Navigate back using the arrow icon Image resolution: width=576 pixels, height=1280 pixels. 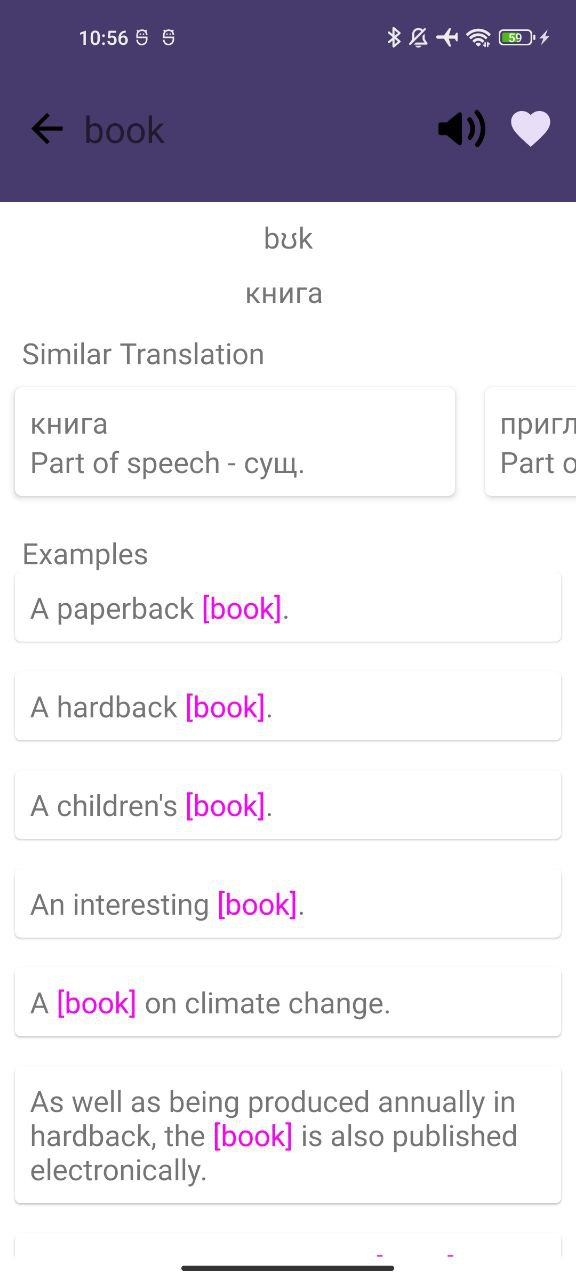[x=46, y=129]
